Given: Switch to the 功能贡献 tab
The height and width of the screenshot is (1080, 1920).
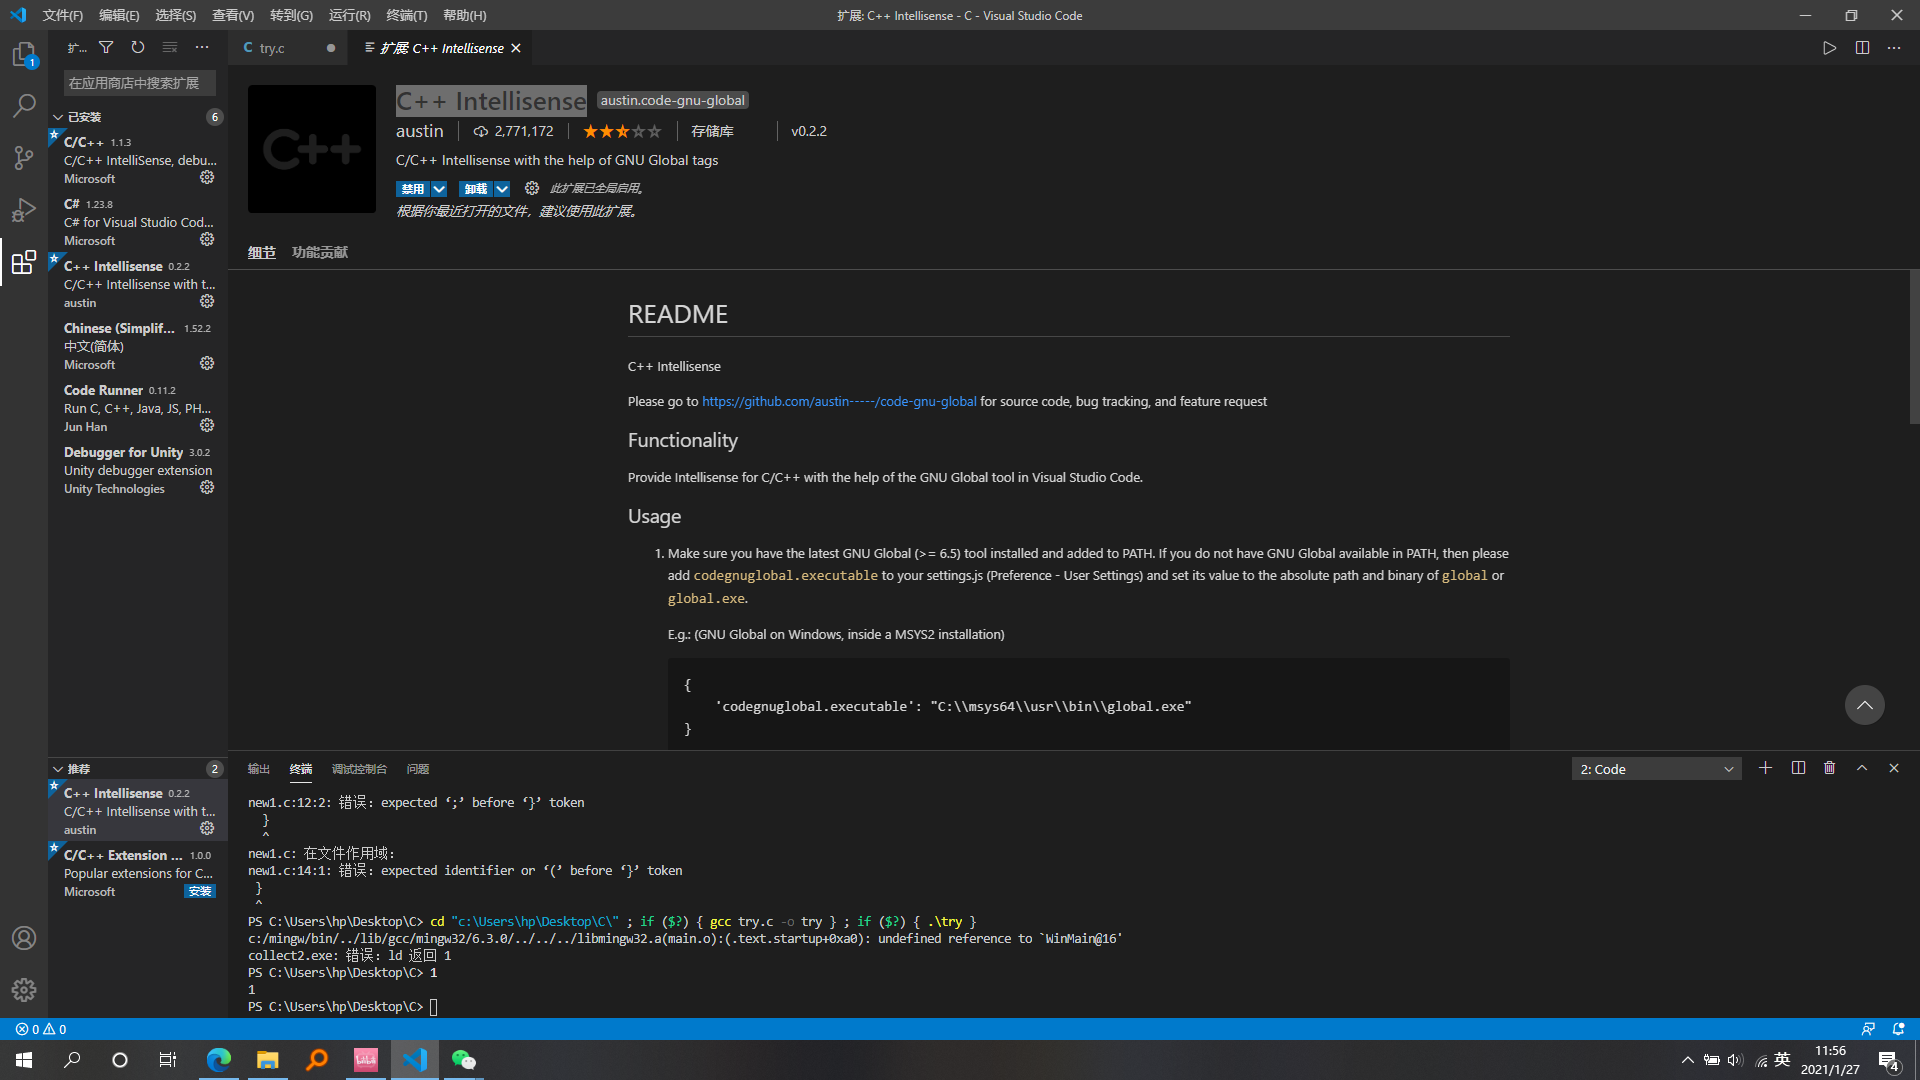Looking at the screenshot, I should [x=319, y=252].
